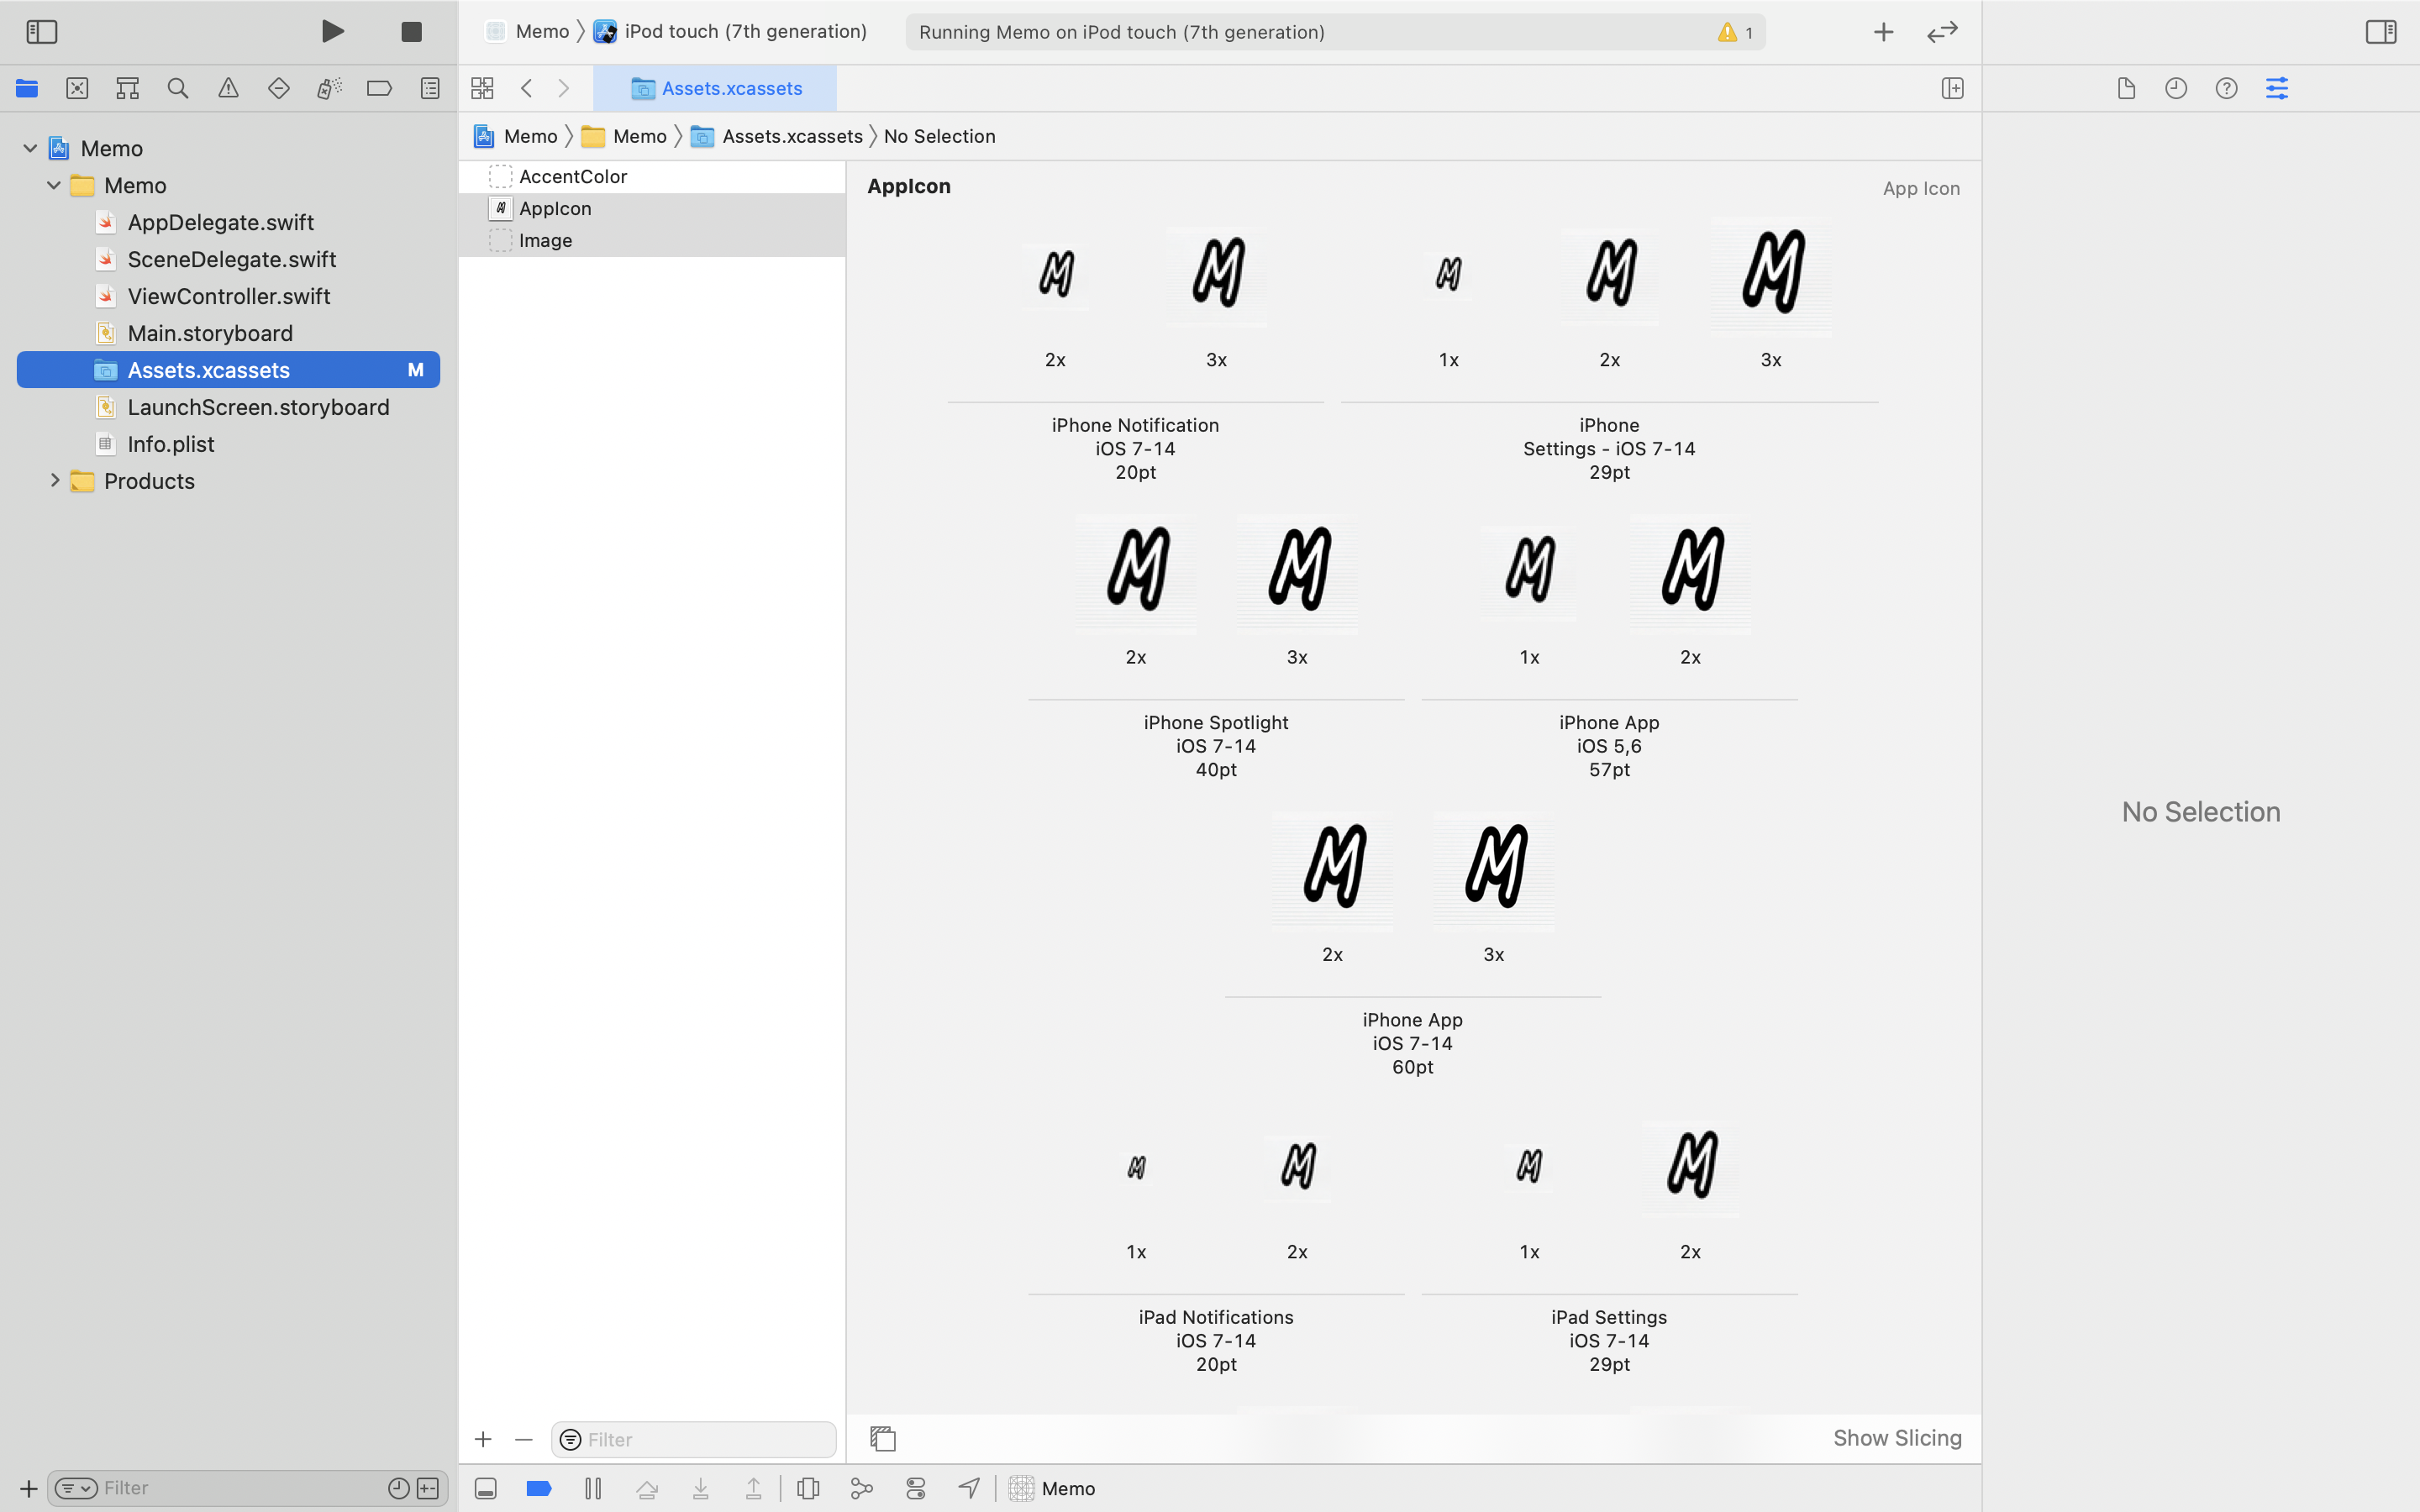The height and width of the screenshot is (1512, 2420).
Task: Click the Simulate Location arrow icon
Action: pyautogui.click(x=969, y=1488)
